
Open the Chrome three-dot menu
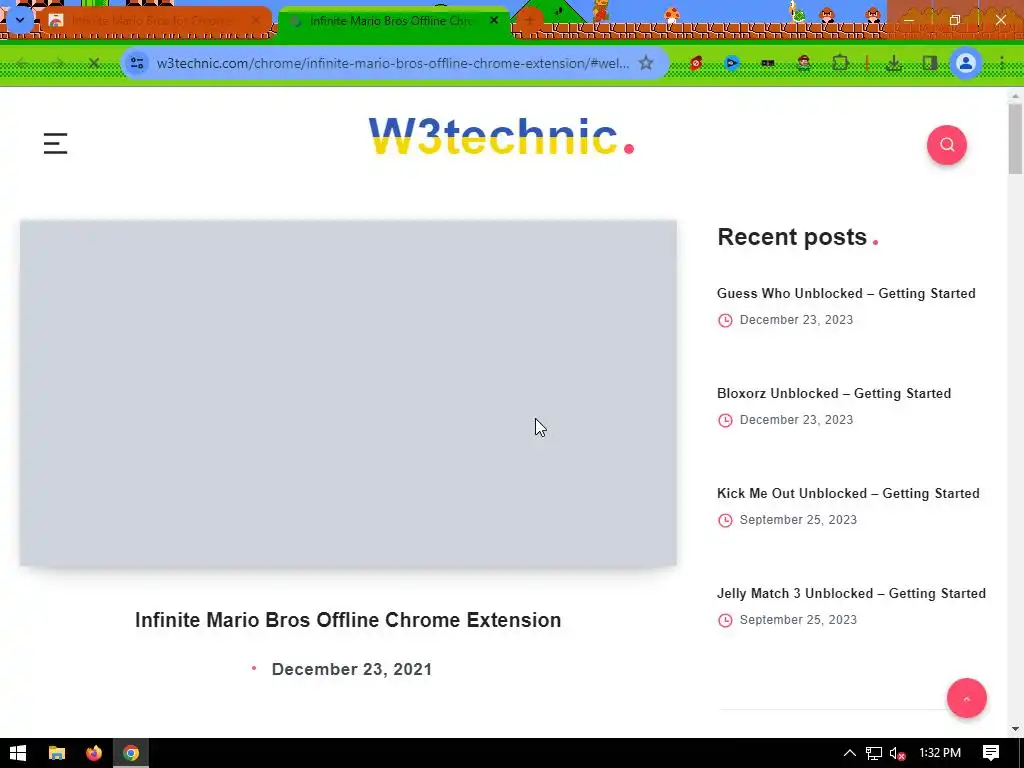1002,63
